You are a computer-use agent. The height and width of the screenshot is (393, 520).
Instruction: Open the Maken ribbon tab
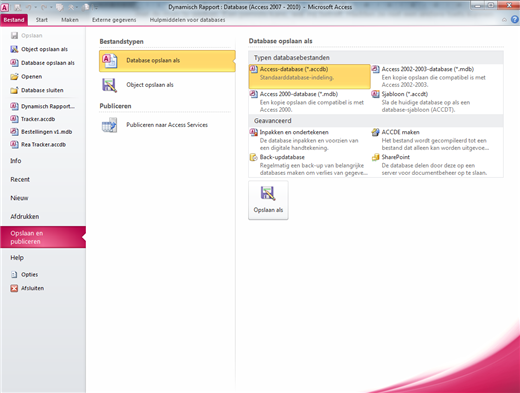[x=70, y=20]
